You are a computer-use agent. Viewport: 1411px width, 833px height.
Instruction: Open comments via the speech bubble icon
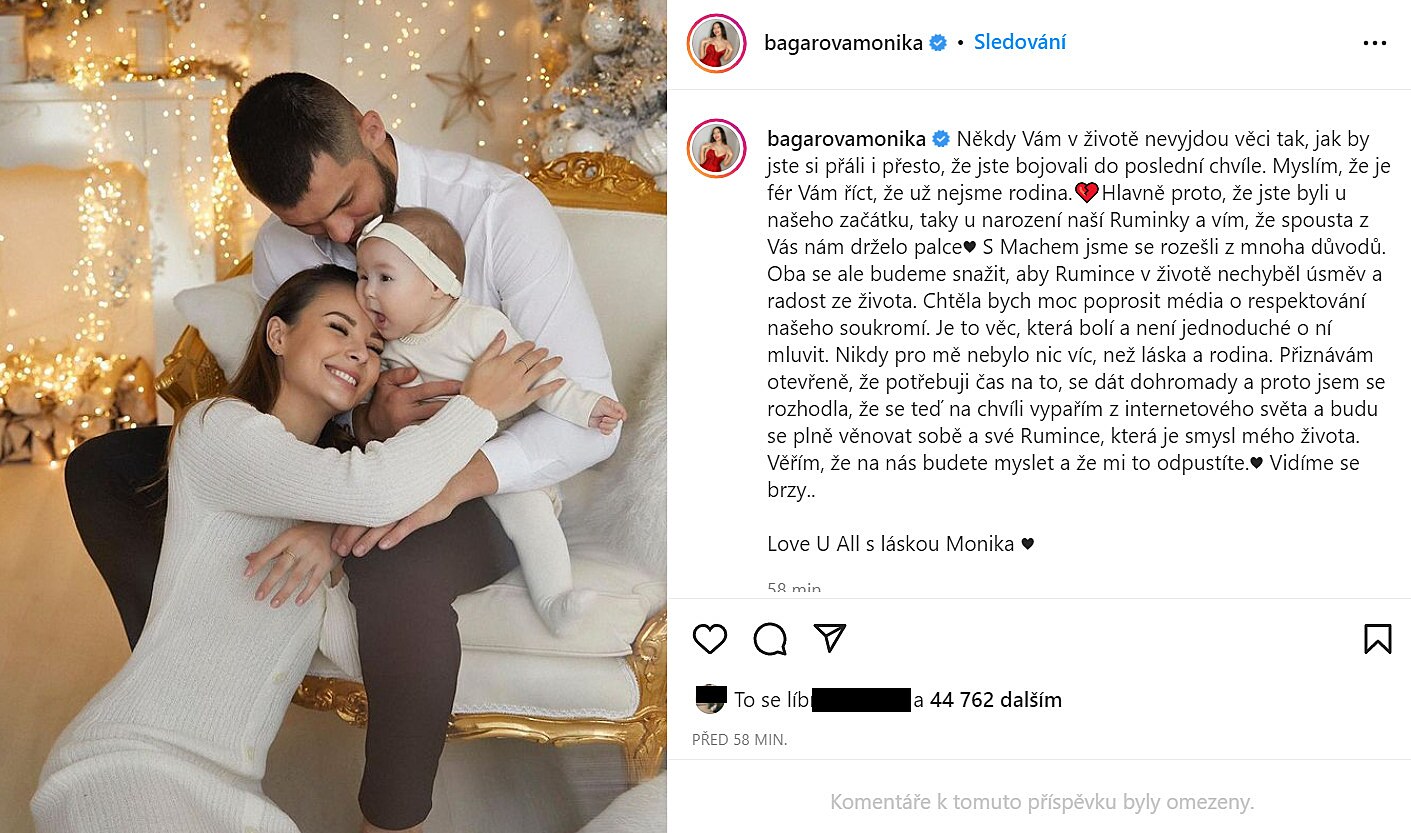770,638
